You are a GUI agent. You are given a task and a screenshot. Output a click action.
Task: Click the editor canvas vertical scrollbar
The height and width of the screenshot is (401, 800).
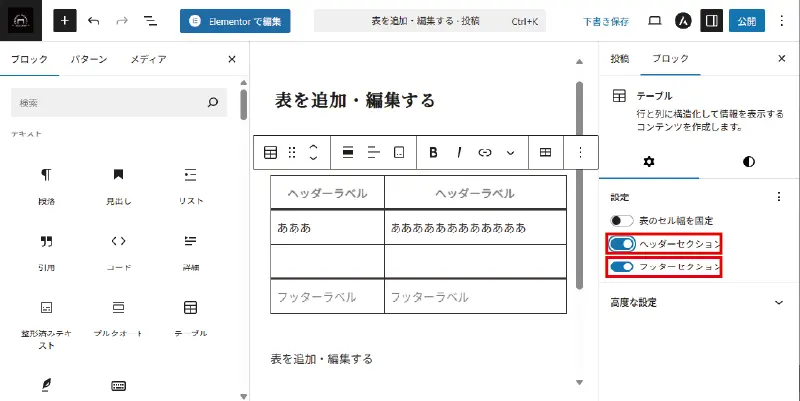(x=579, y=185)
